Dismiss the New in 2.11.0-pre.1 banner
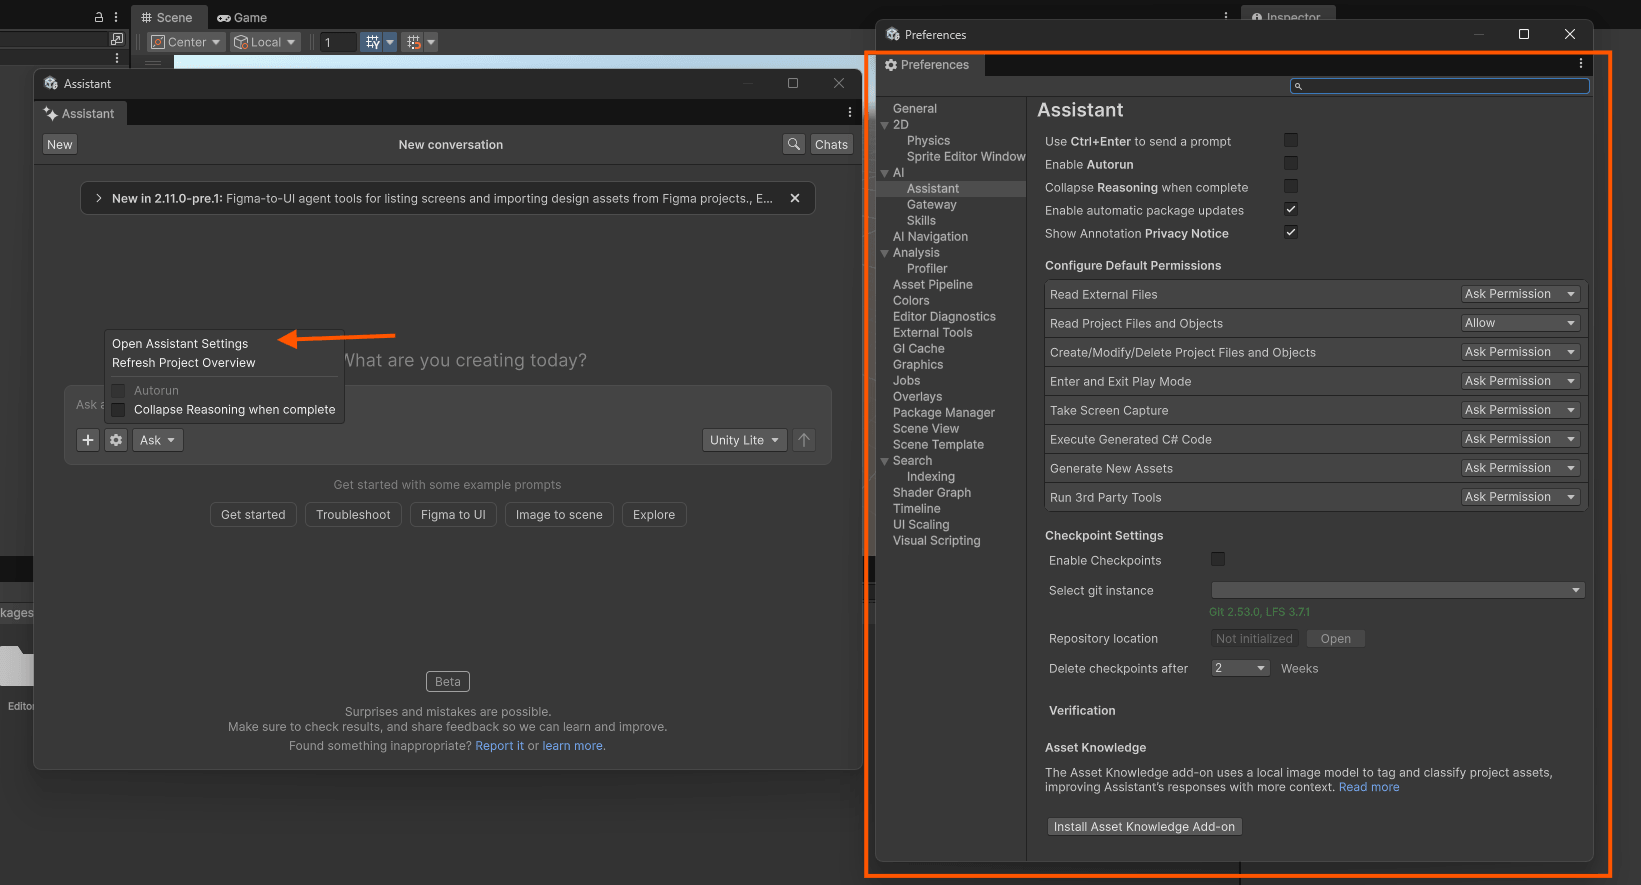Image resolution: width=1641 pixels, height=885 pixels. pyautogui.click(x=795, y=198)
